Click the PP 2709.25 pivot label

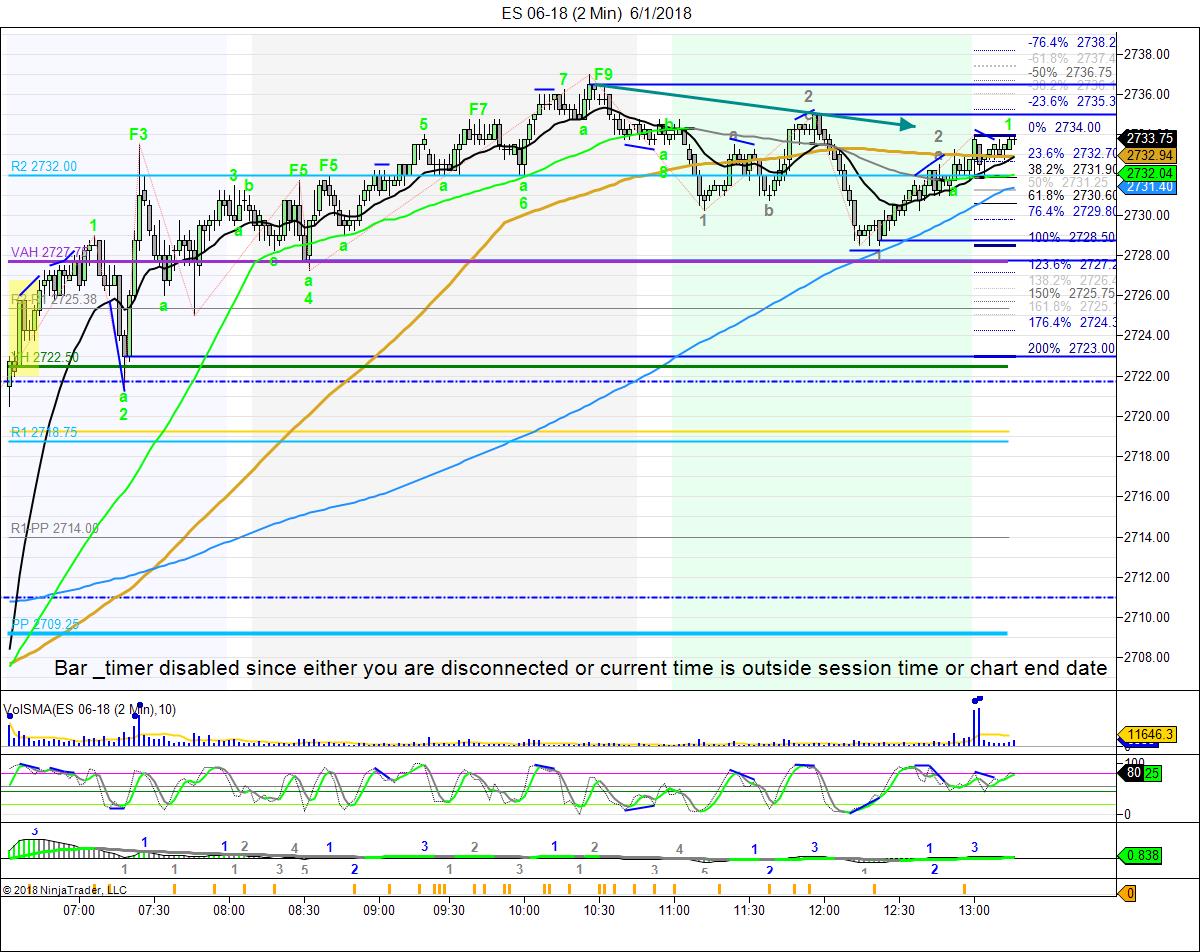45,624
